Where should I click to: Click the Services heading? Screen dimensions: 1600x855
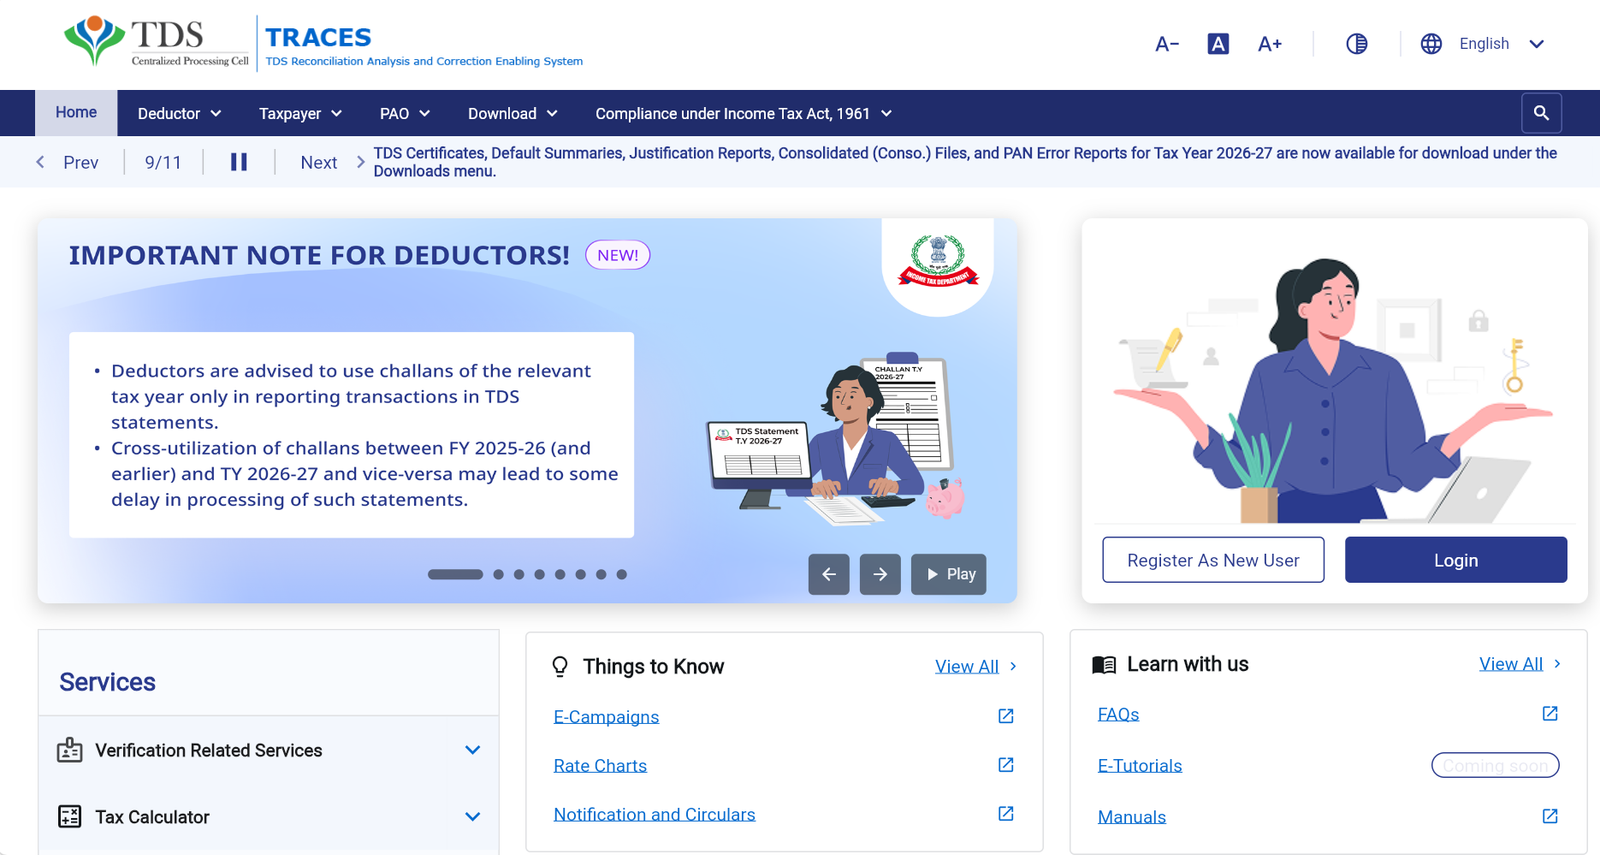point(107,682)
